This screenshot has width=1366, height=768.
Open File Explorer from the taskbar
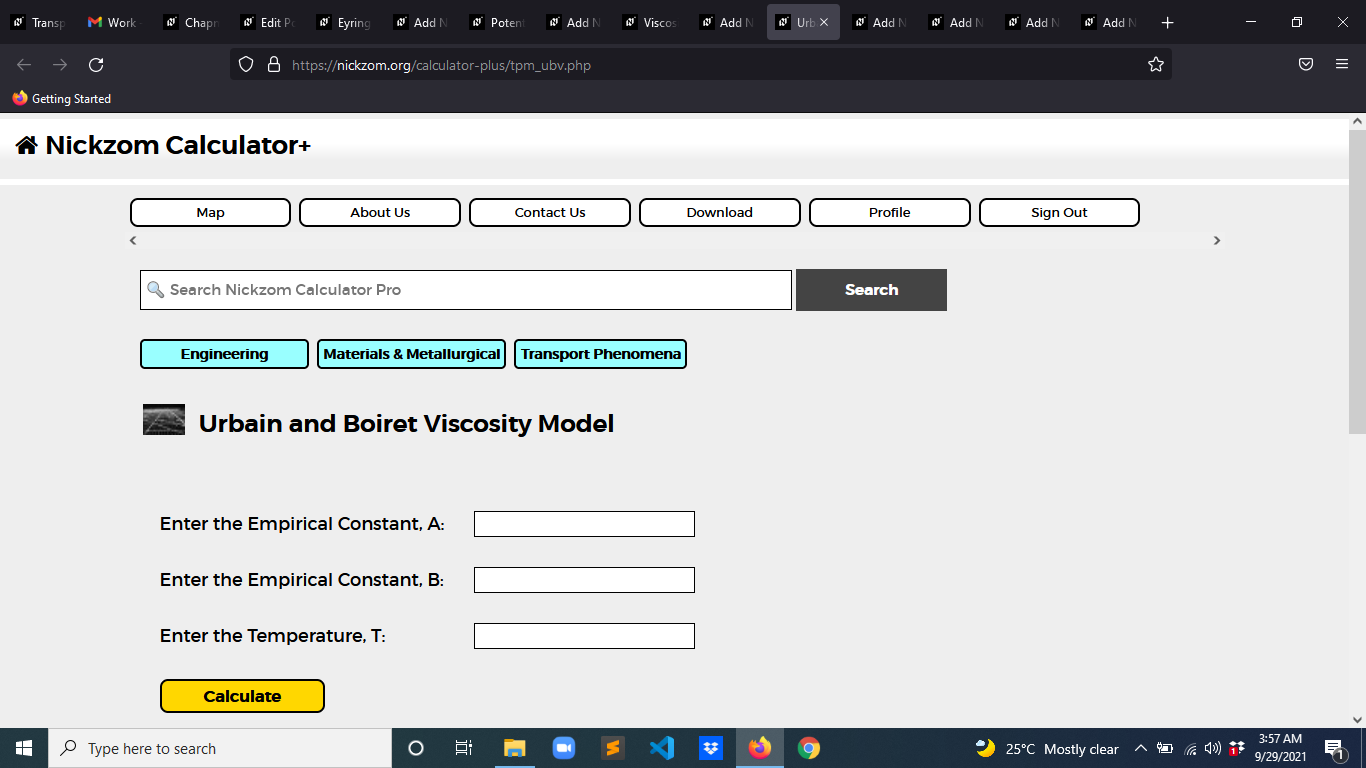coord(514,748)
